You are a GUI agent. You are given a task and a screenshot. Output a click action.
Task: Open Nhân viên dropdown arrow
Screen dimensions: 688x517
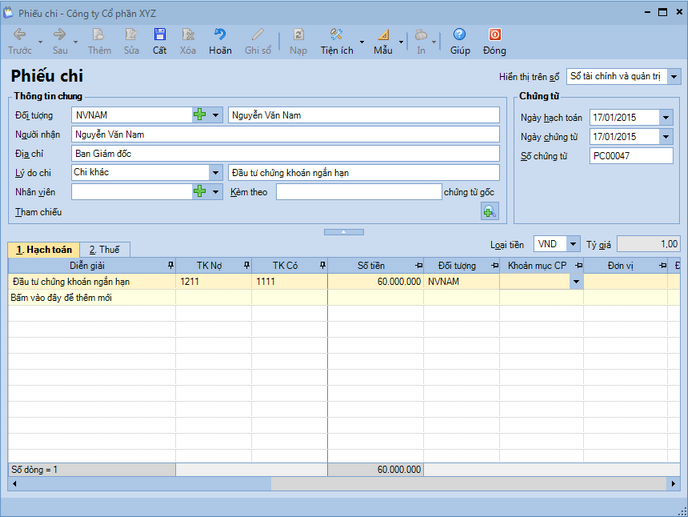[215, 192]
